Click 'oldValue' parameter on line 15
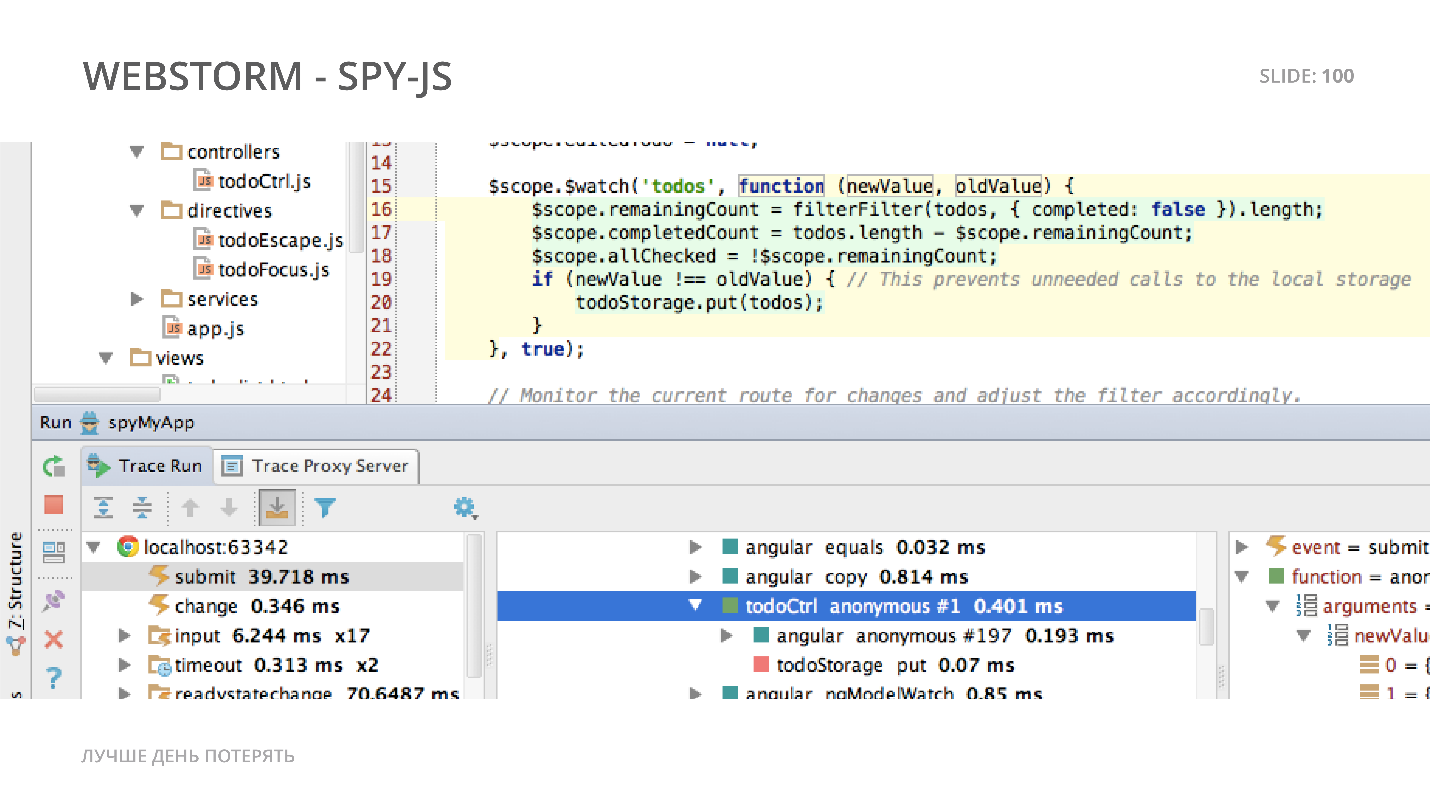1430x804 pixels. [999, 186]
